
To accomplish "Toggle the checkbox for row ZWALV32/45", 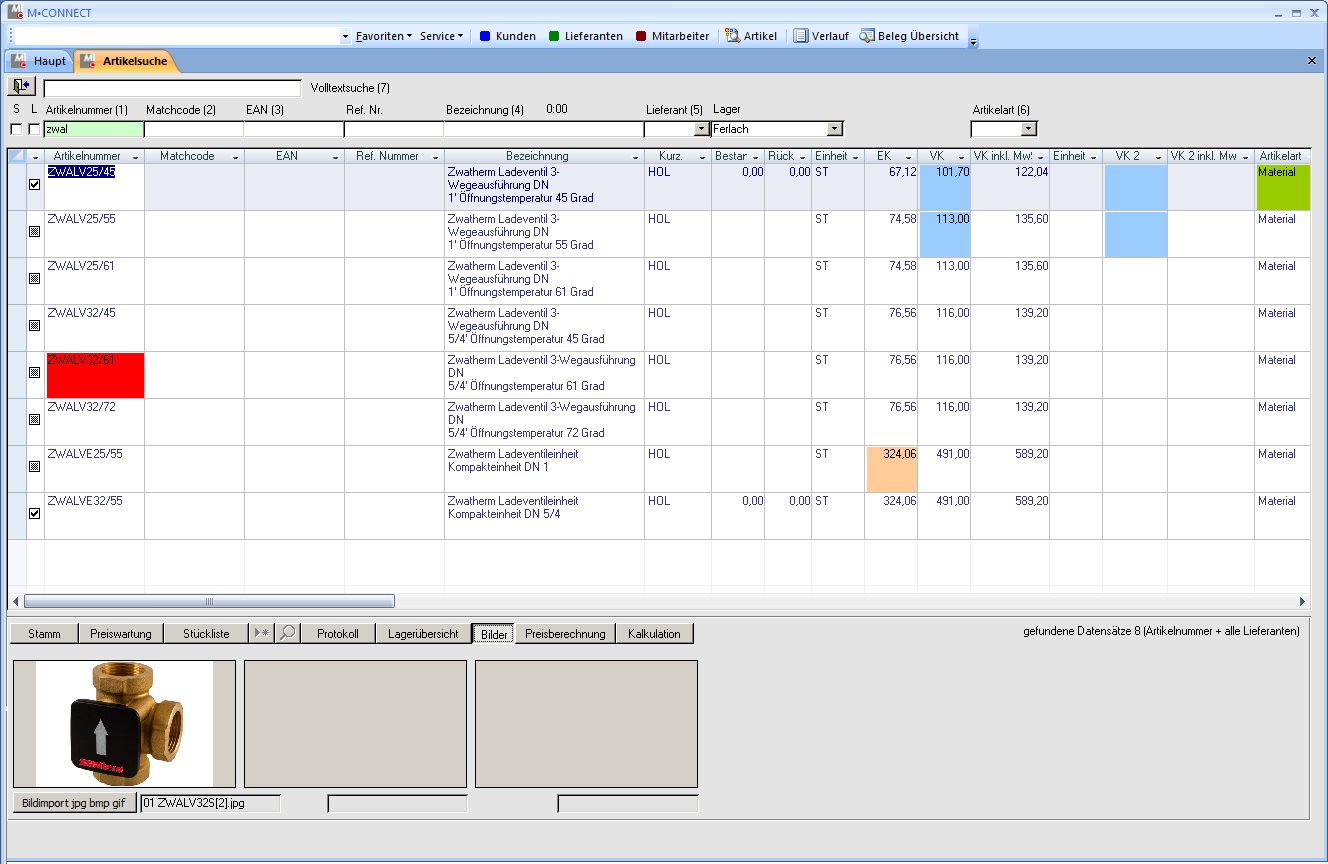I will [35, 325].
